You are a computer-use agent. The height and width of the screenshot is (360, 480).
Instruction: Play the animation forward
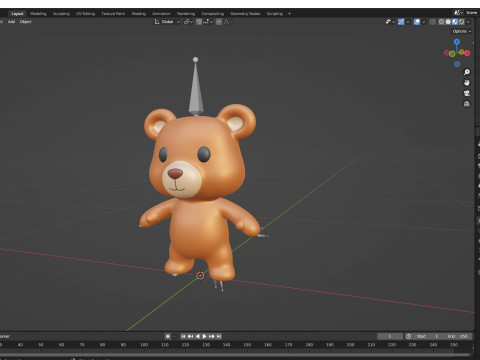click(204, 336)
